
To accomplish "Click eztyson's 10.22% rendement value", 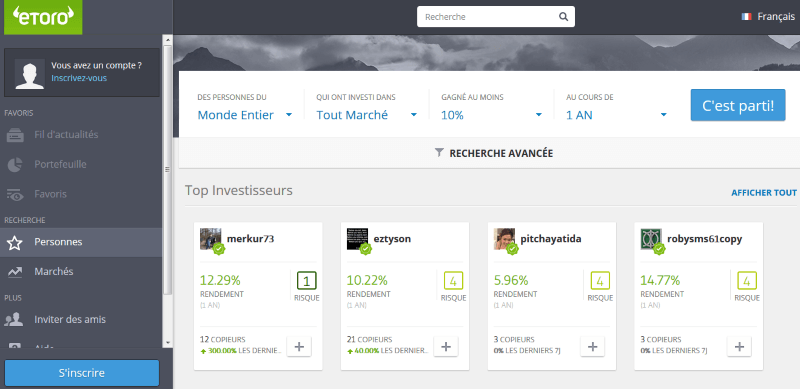I will click(x=367, y=280).
